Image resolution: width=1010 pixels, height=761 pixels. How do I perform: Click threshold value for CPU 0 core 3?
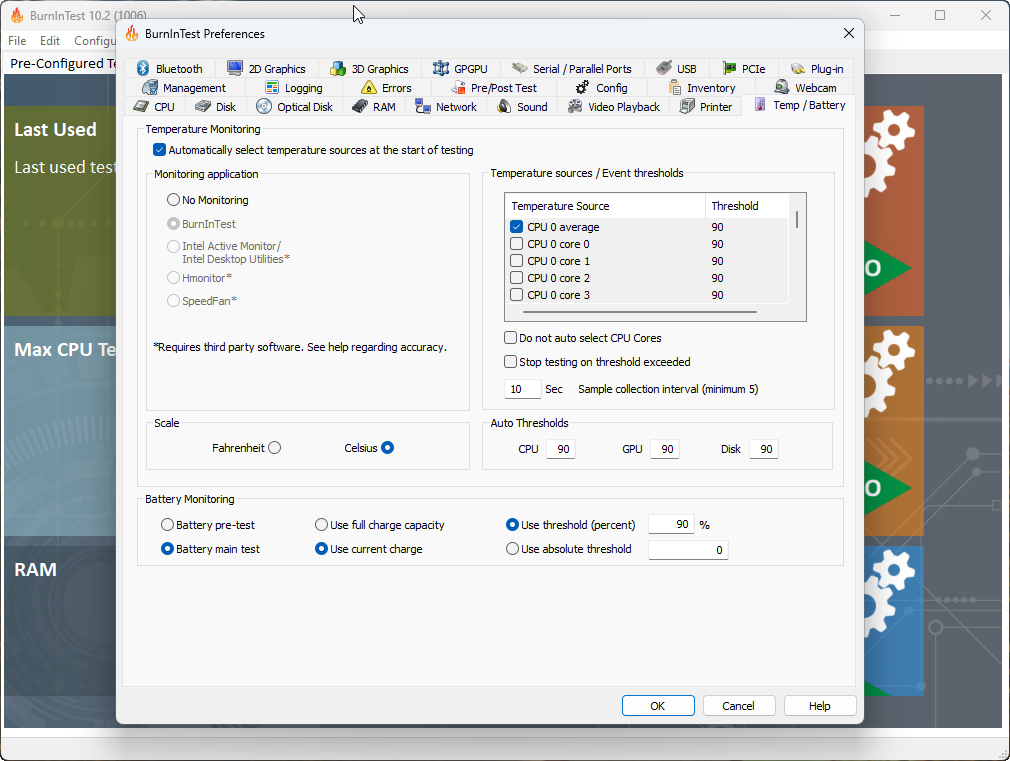(x=717, y=295)
